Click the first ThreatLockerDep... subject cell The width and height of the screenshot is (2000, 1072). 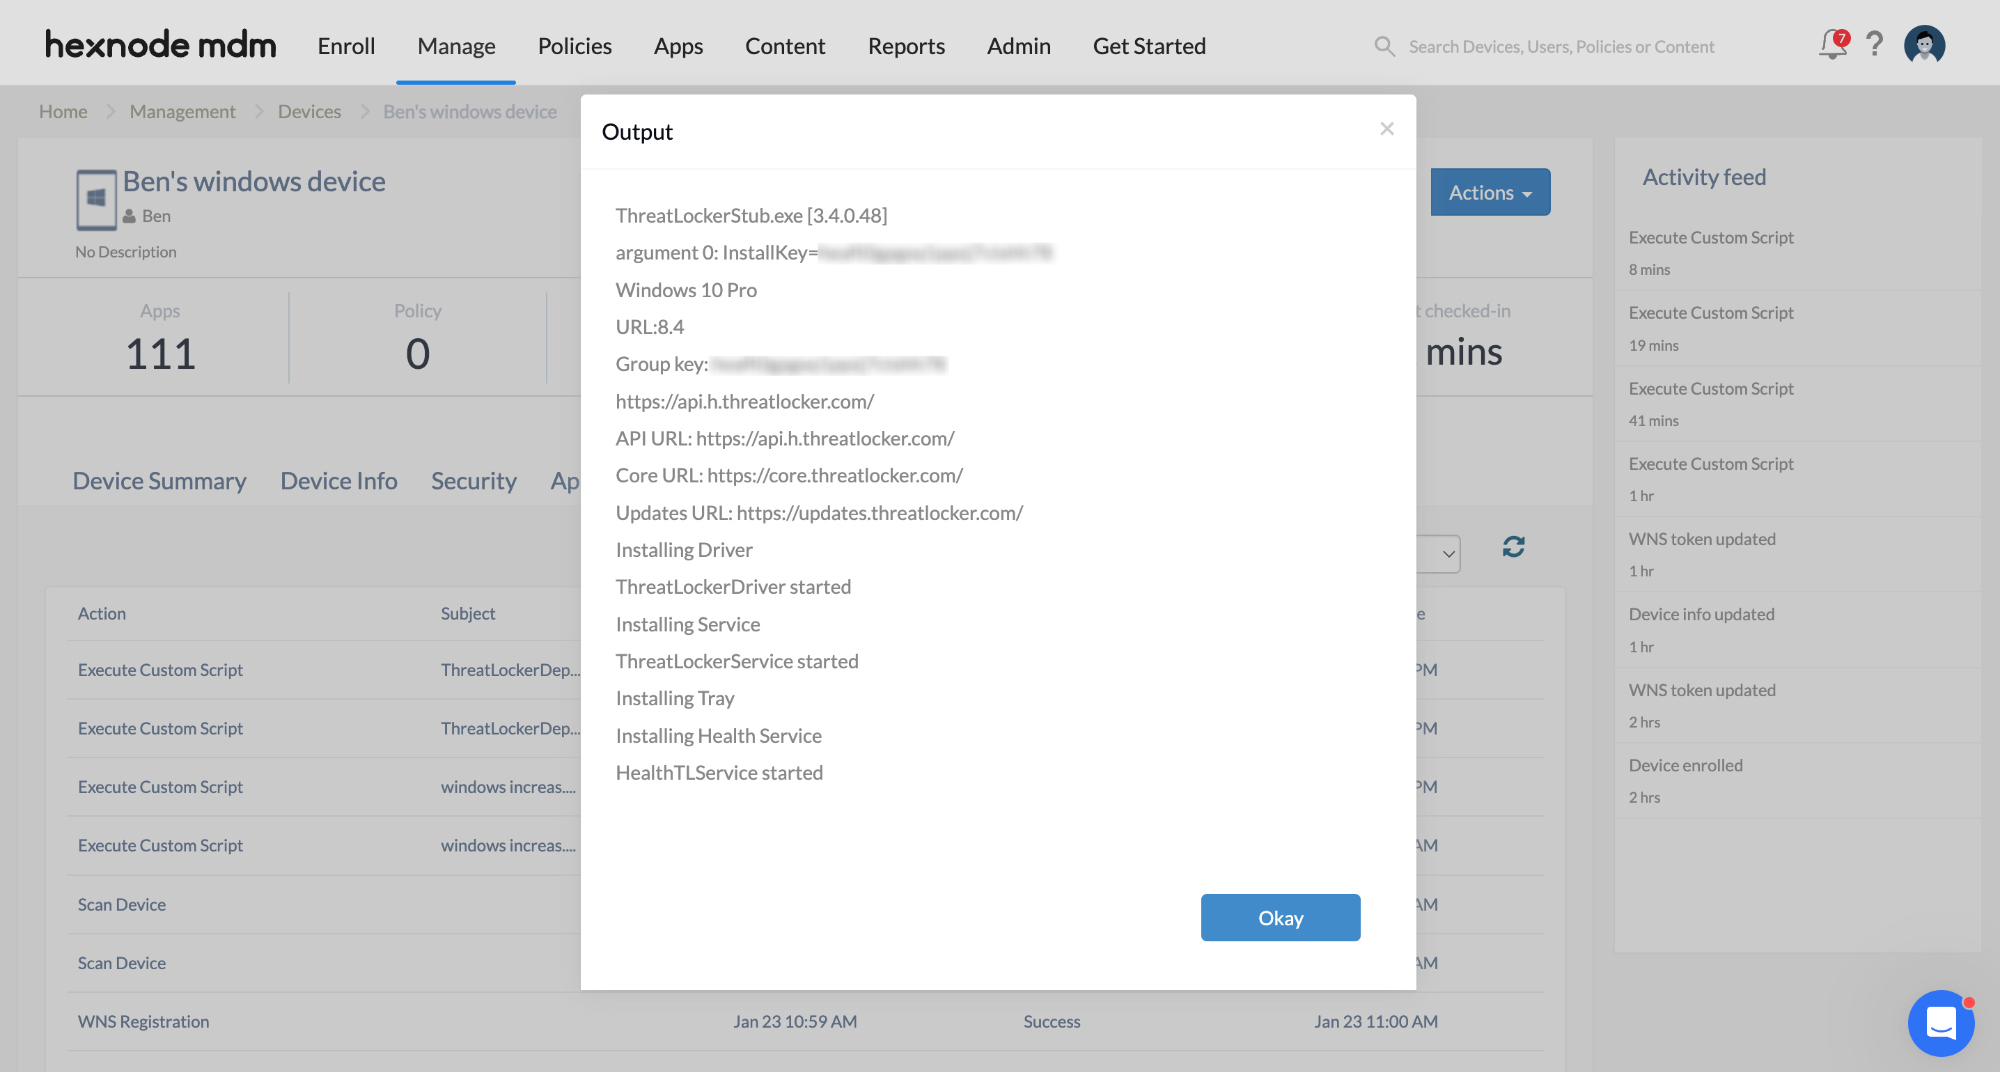510,670
